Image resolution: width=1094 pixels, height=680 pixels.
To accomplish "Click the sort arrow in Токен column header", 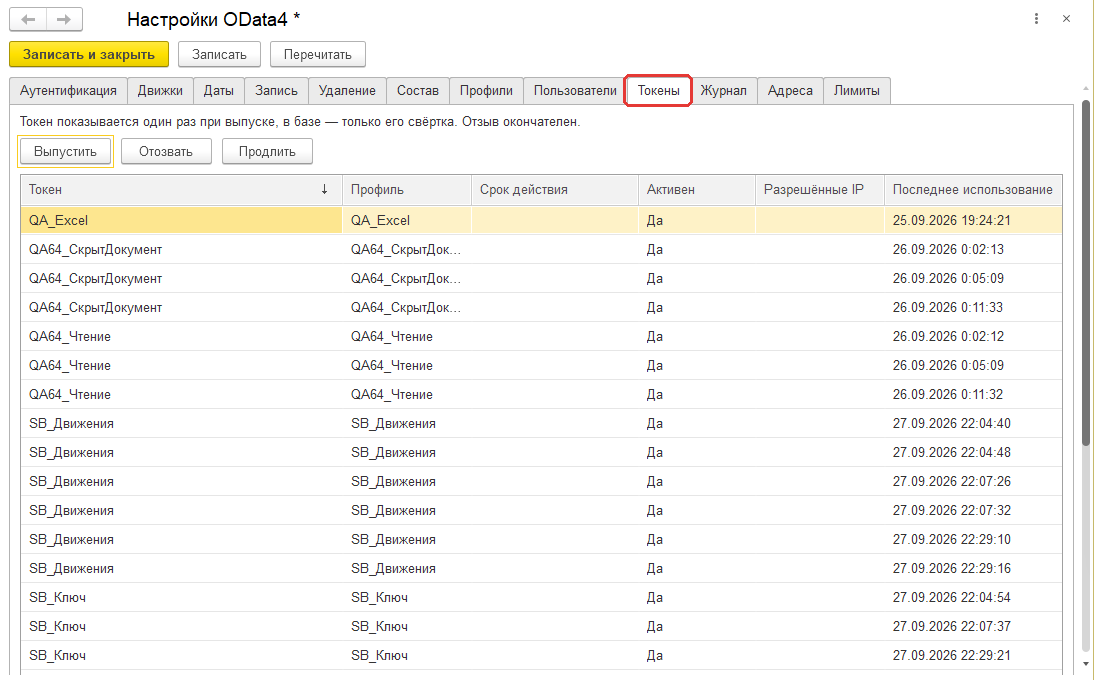I will [x=324, y=190].
